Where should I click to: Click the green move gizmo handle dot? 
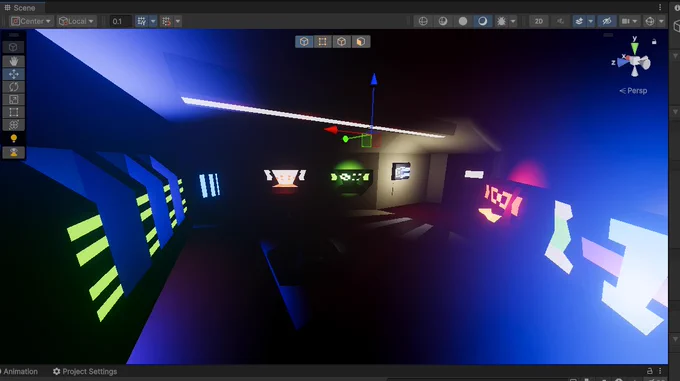coord(346,139)
